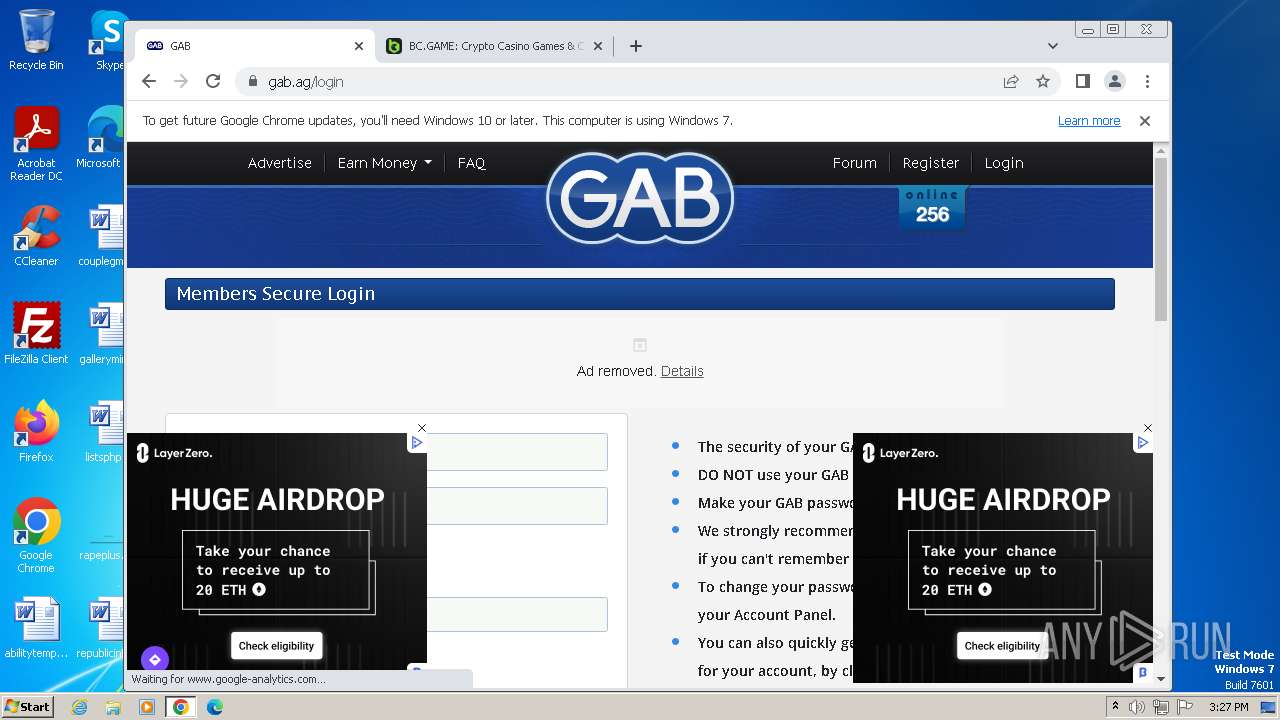
Task: Click the left ad AdChoices icon
Action: [417, 442]
